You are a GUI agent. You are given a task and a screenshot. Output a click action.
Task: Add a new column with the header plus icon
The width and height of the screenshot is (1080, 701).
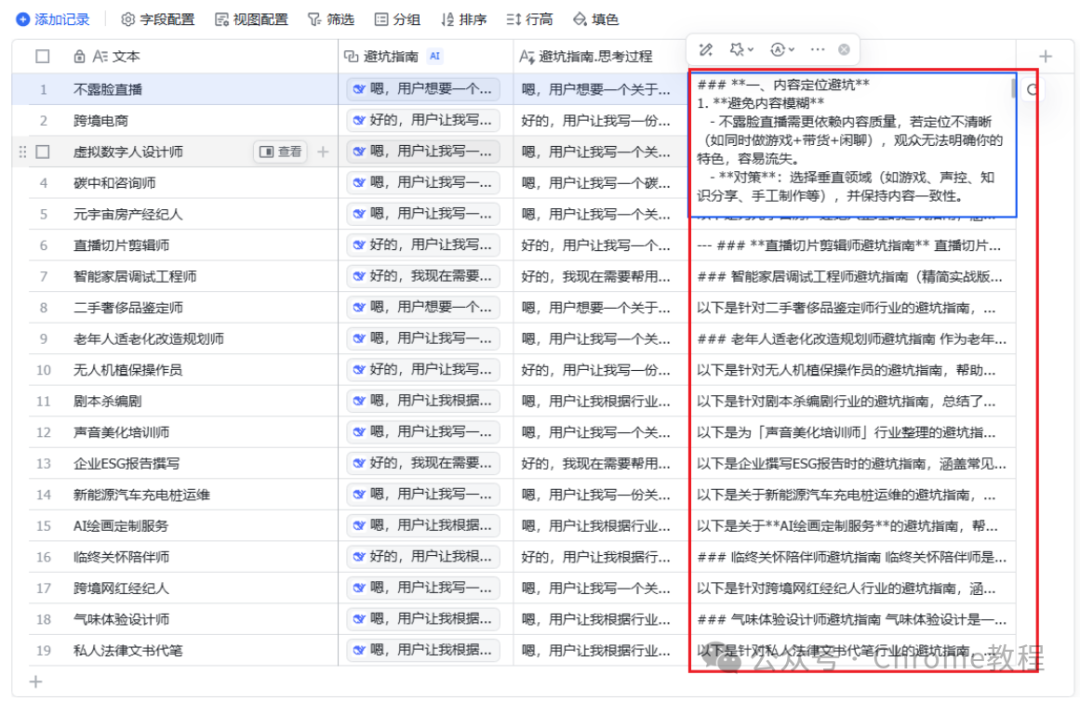(1046, 56)
